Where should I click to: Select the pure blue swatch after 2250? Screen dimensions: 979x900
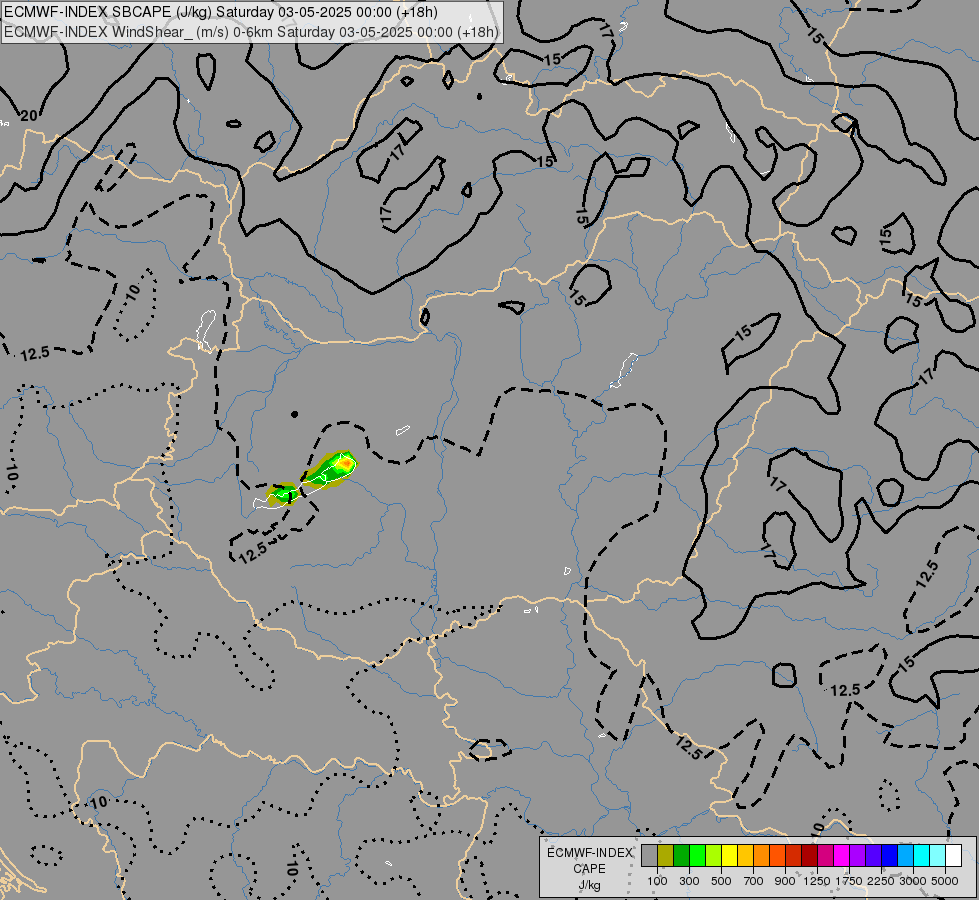(x=890, y=855)
